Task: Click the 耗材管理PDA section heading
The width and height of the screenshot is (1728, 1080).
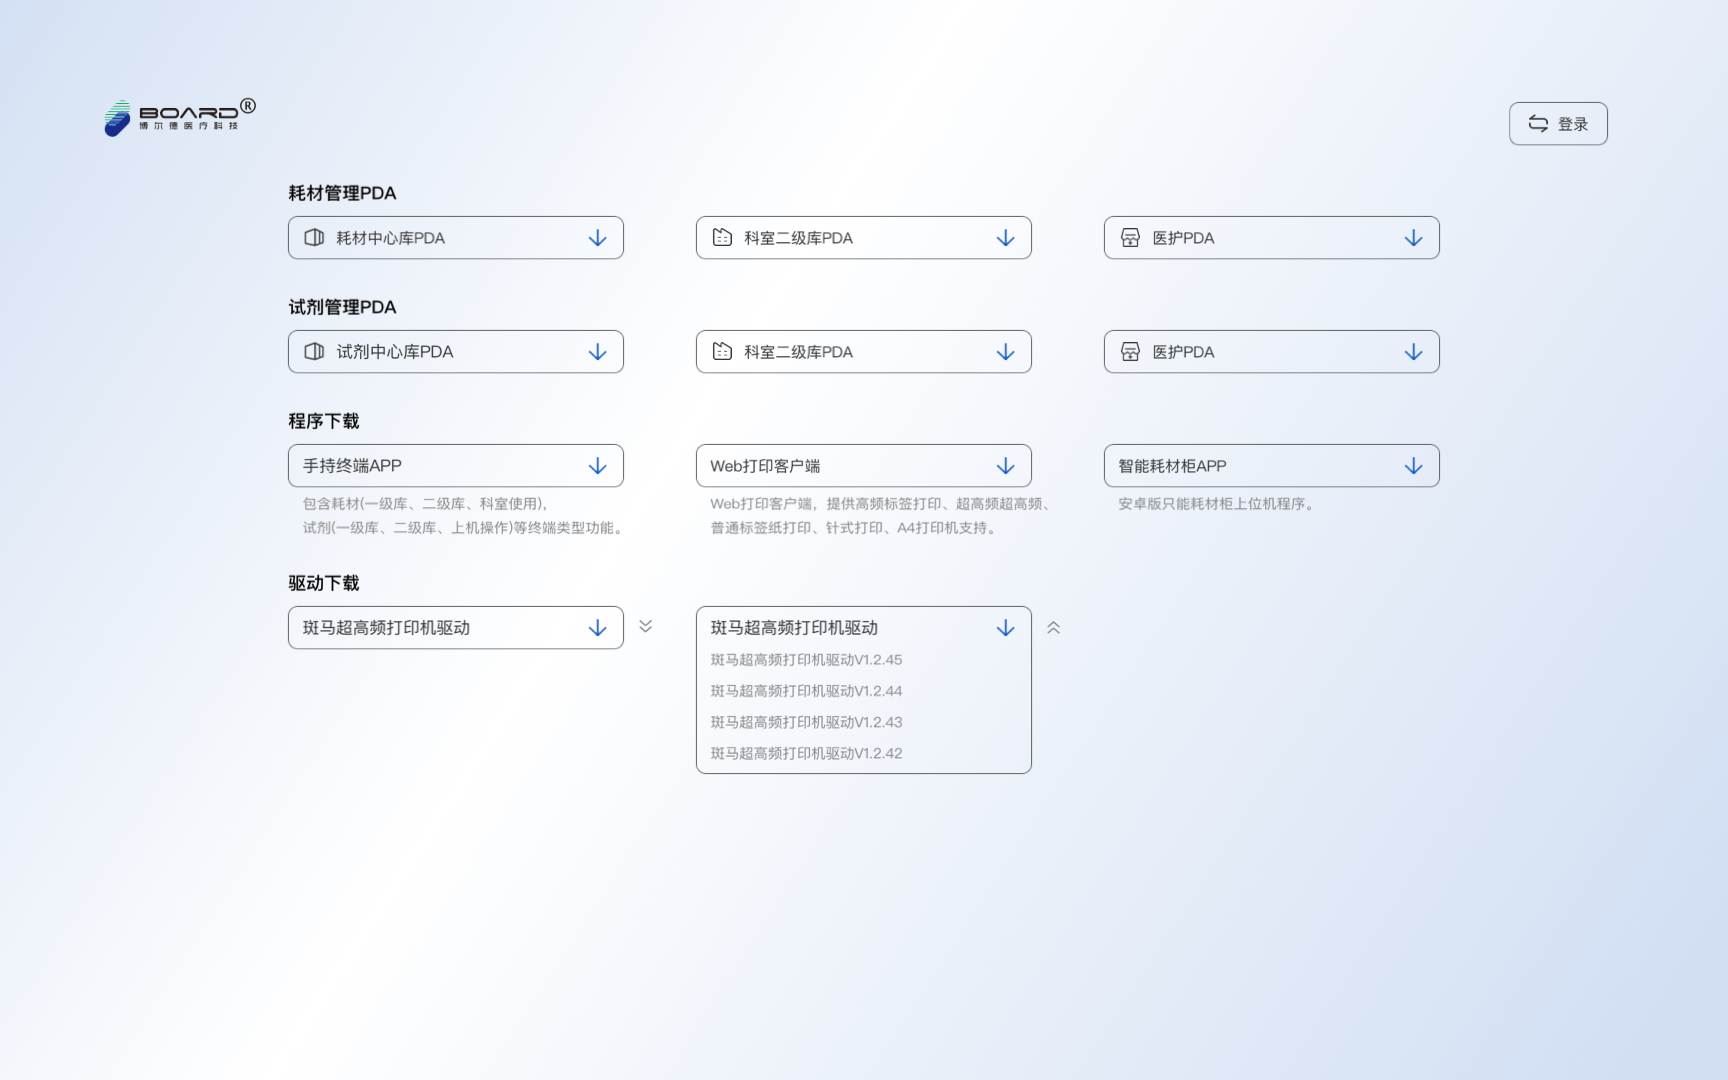Action: [342, 193]
